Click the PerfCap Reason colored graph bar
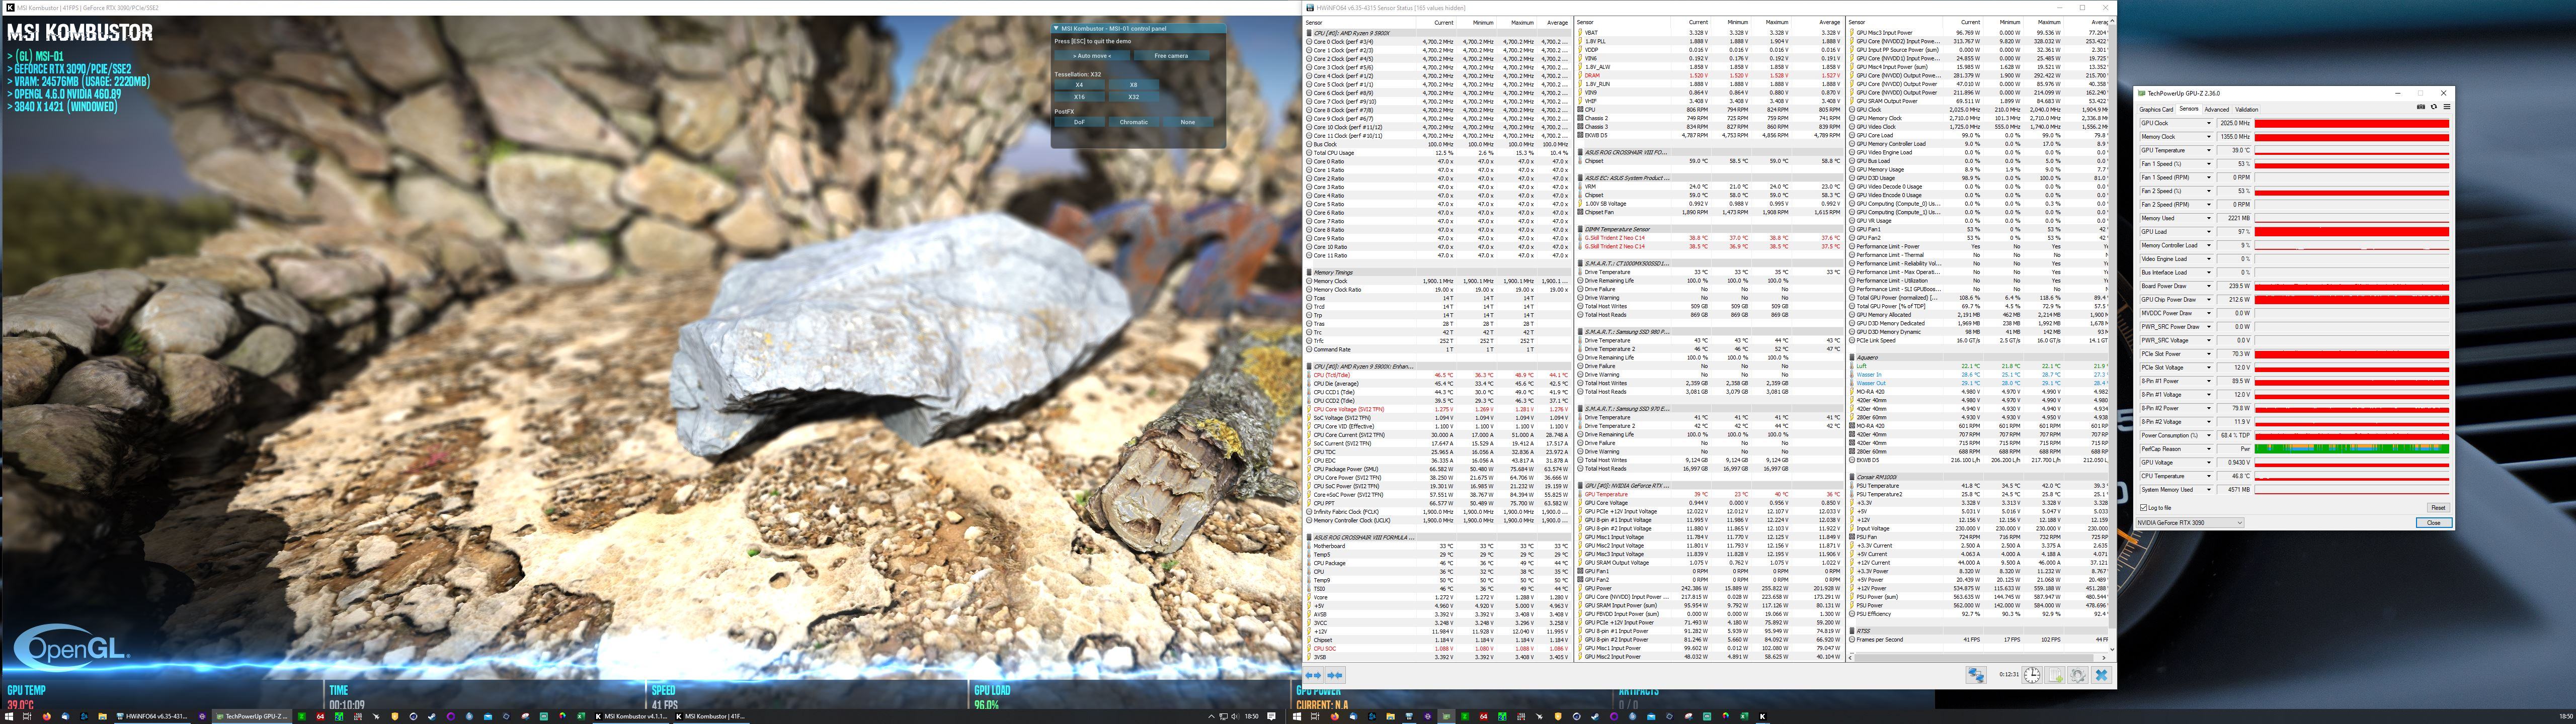This screenshot has width=2576, height=724. (2352, 449)
